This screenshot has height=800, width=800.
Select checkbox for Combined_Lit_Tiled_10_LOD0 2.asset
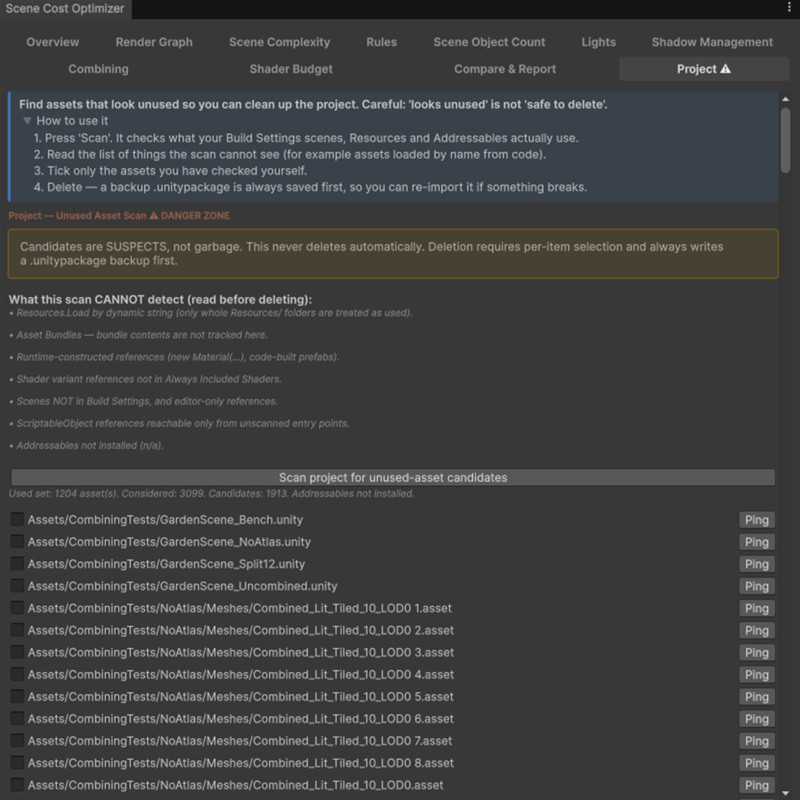[x=17, y=630]
